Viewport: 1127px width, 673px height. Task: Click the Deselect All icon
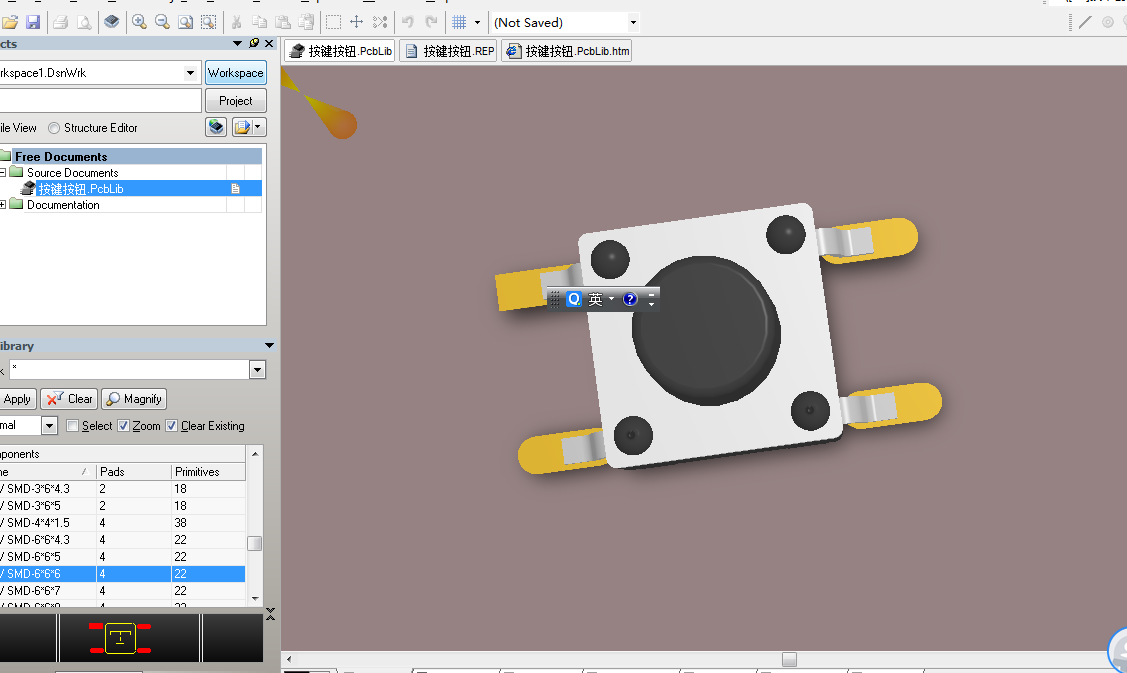pos(380,22)
